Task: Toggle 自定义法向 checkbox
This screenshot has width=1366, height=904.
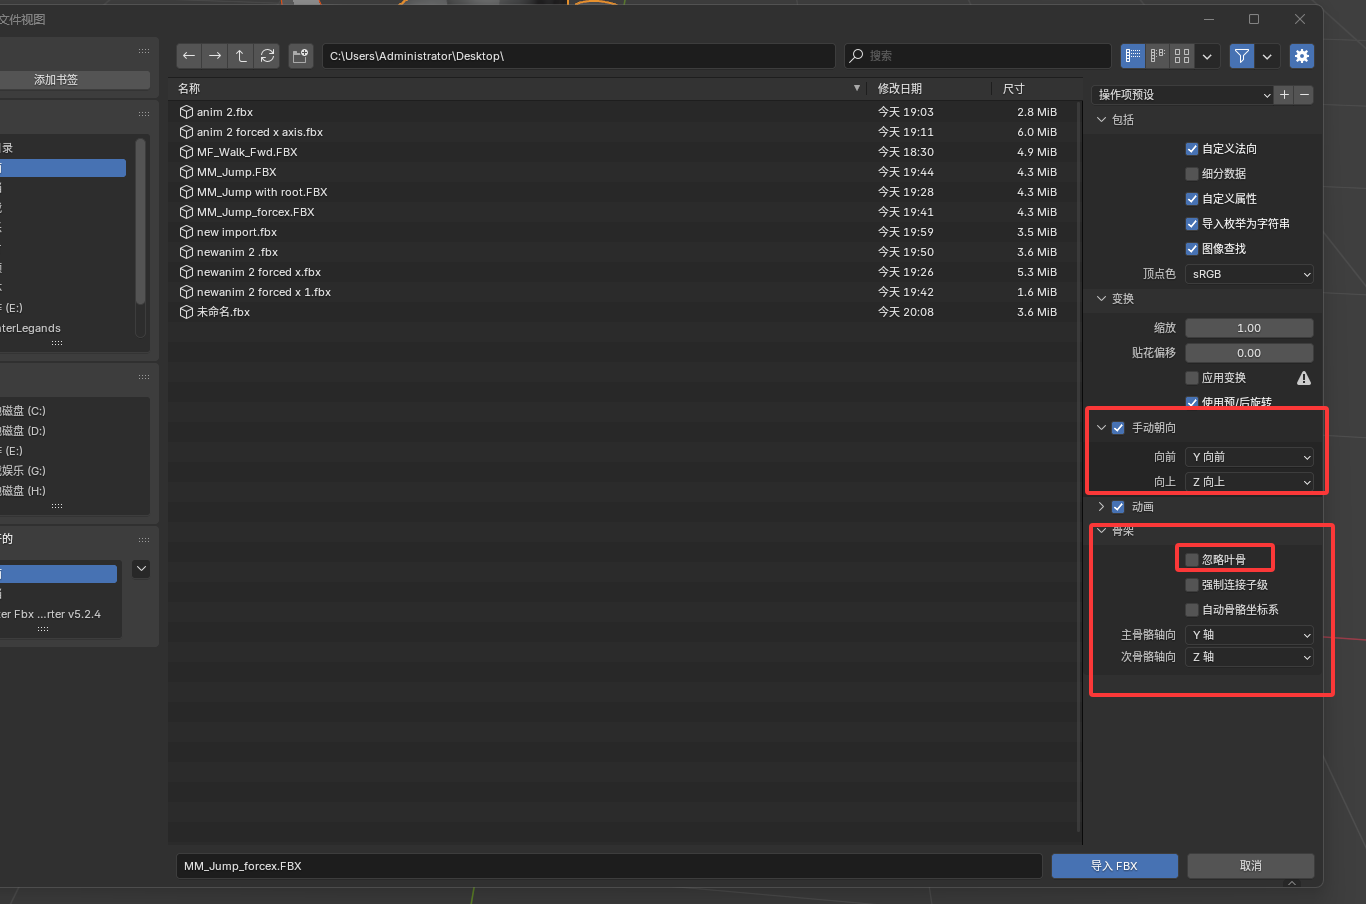Action: pyautogui.click(x=1192, y=149)
